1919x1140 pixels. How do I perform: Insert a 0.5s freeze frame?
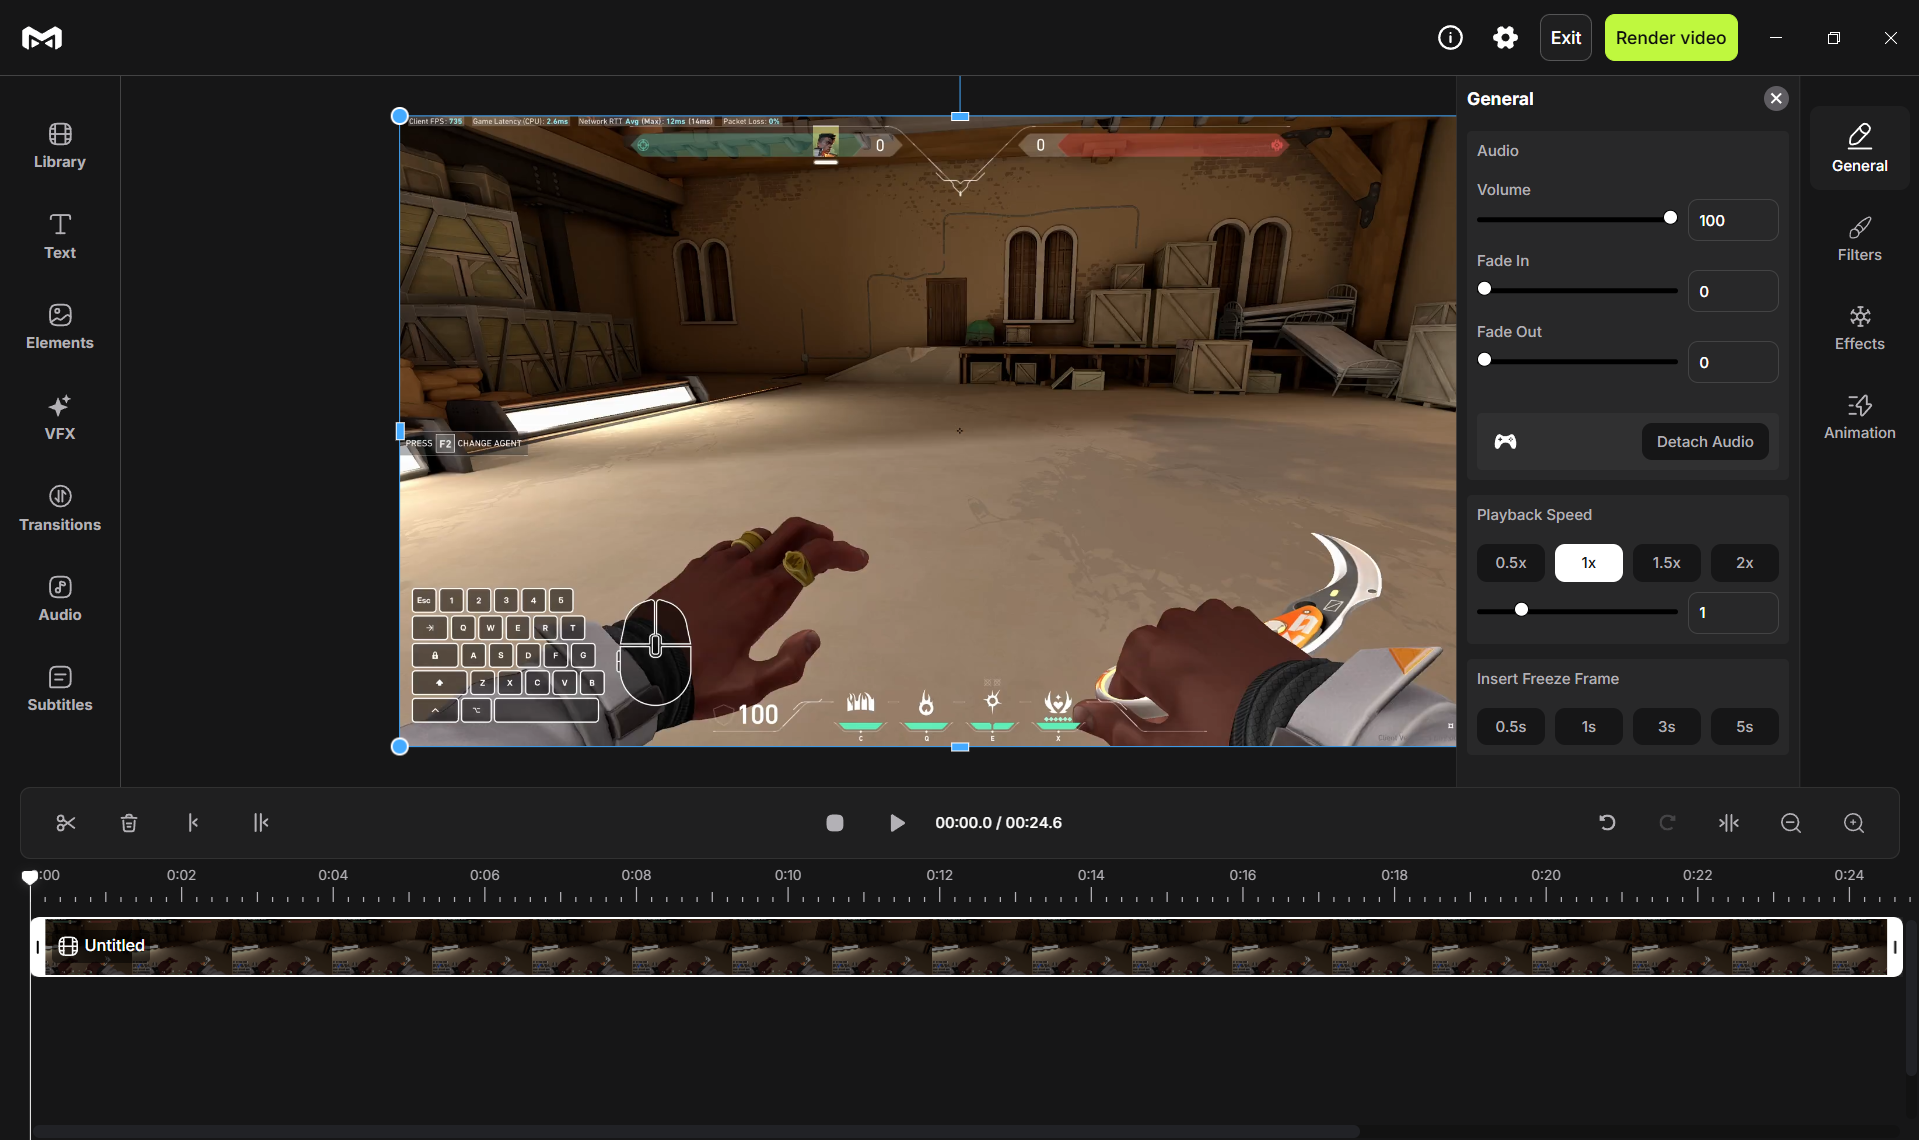pyautogui.click(x=1510, y=727)
